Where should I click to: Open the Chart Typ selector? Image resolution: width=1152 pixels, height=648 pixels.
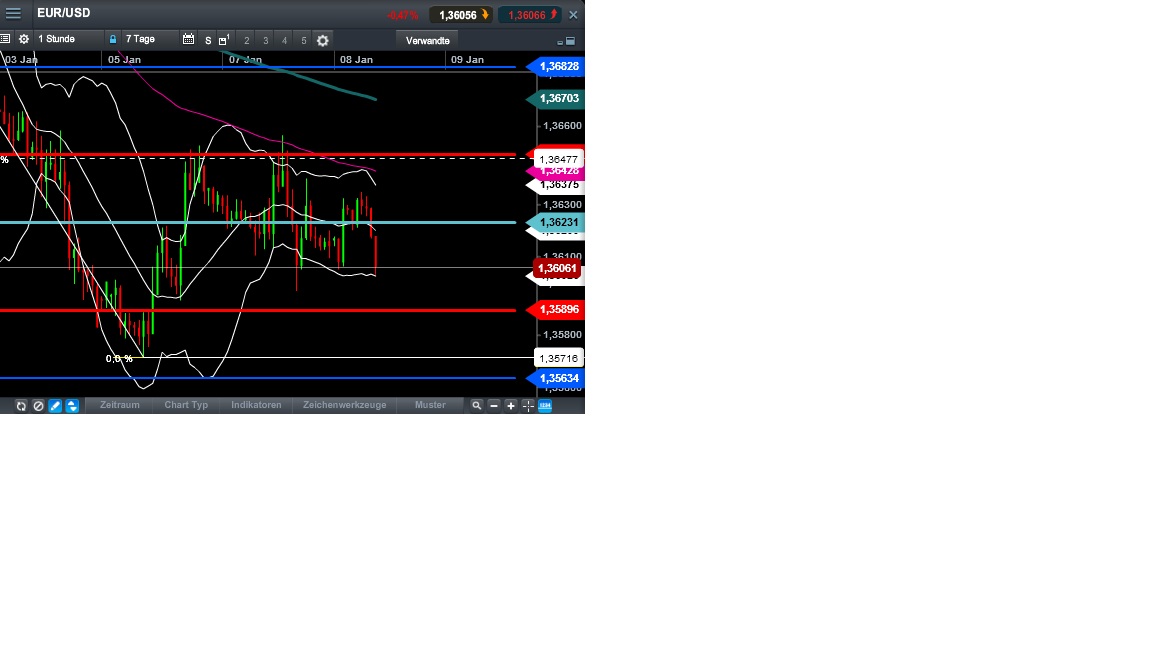coord(186,405)
